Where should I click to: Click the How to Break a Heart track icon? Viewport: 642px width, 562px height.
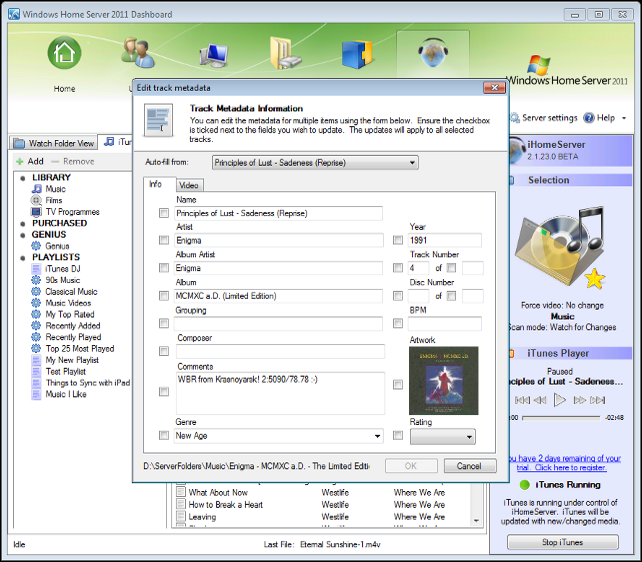(x=181, y=504)
